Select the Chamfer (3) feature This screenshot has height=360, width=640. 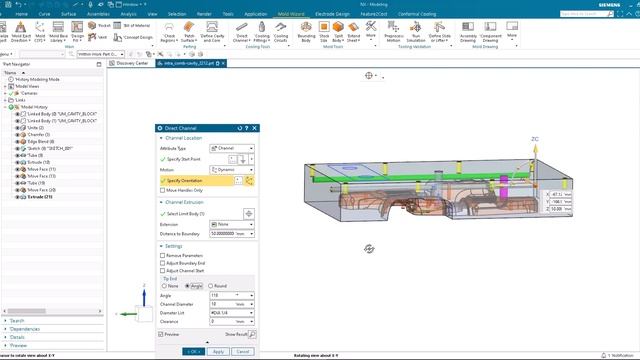click(39, 135)
